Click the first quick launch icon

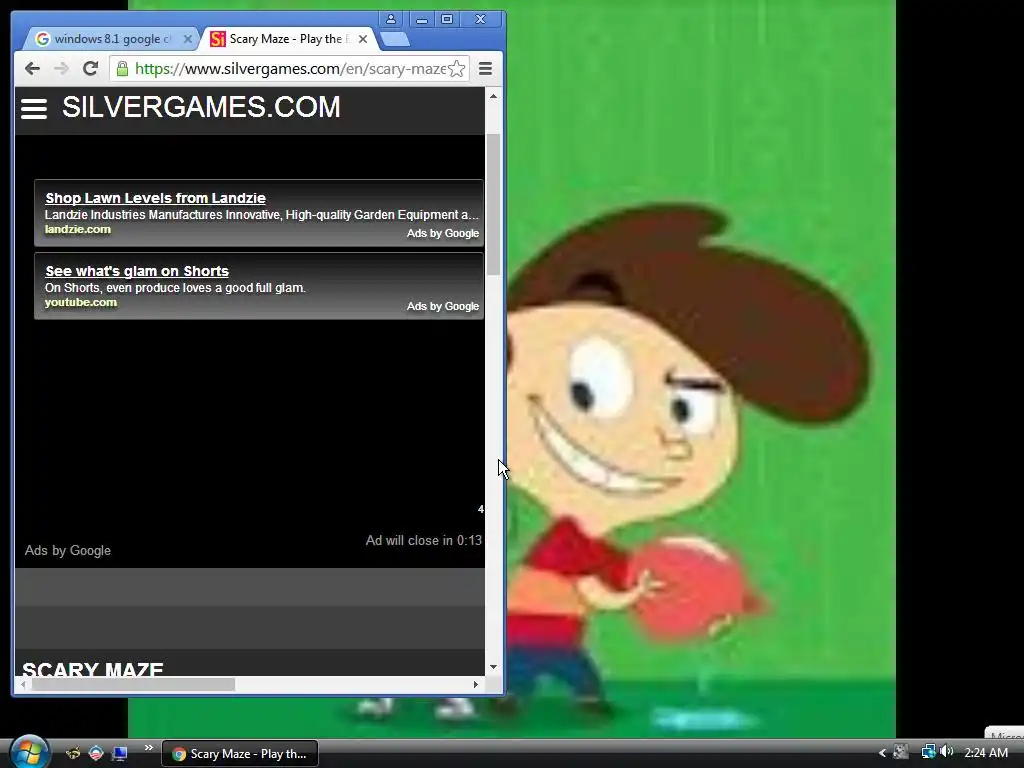tap(72, 754)
